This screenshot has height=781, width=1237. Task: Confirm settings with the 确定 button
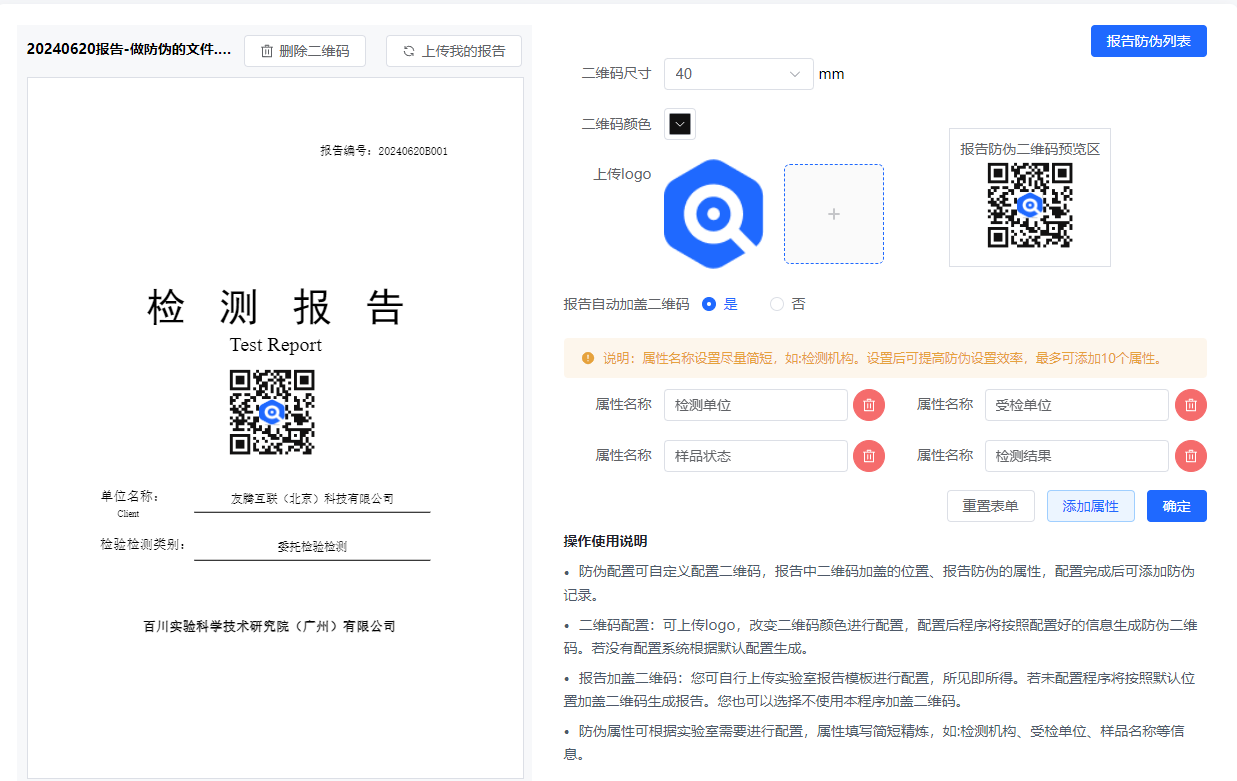click(x=1177, y=506)
